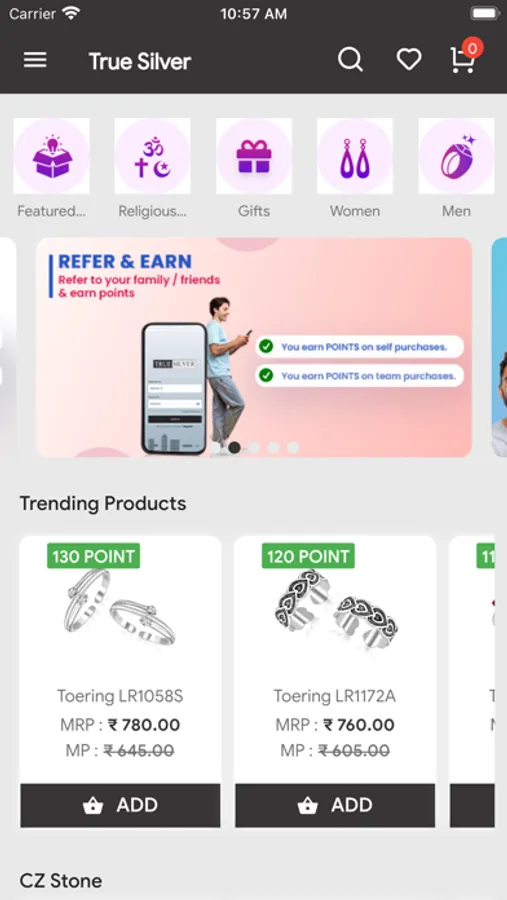Viewport: 507px width, 900px height.
Task: Click the Refer & Earn banner
Action: coord(254,347)
